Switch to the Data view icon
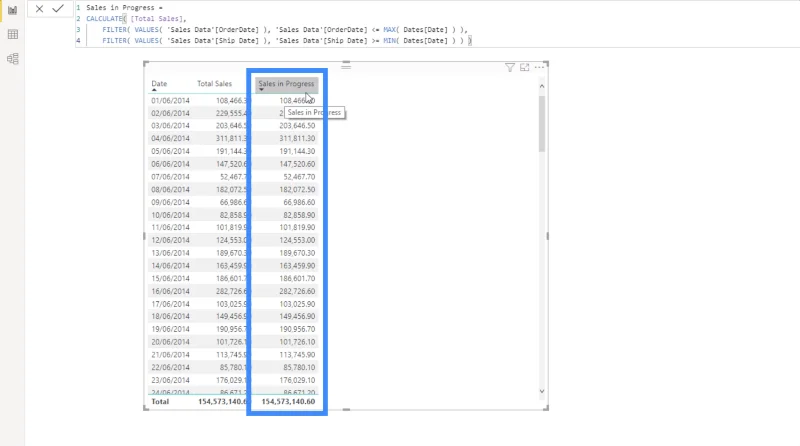The width and height of the screenshot is (800, 446). click(x=13, y=35)
